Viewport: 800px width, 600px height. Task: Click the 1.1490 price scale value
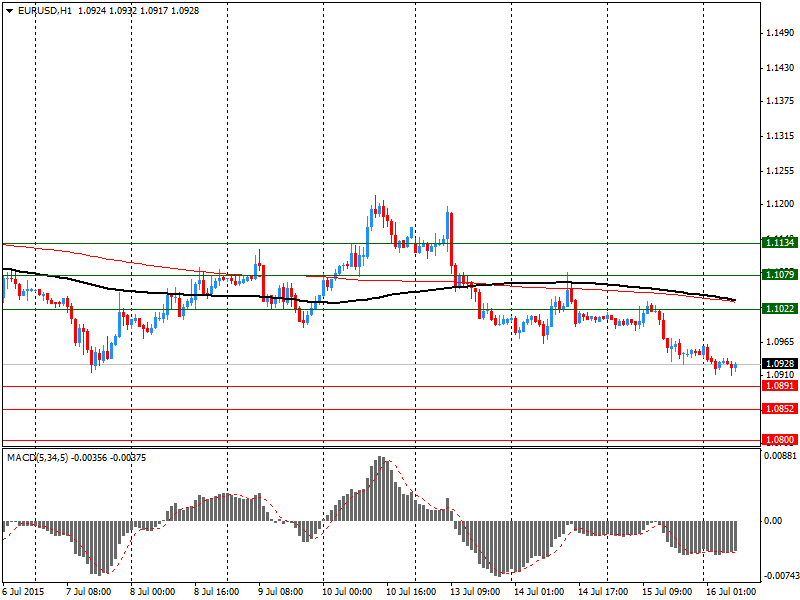click(780, 33)
